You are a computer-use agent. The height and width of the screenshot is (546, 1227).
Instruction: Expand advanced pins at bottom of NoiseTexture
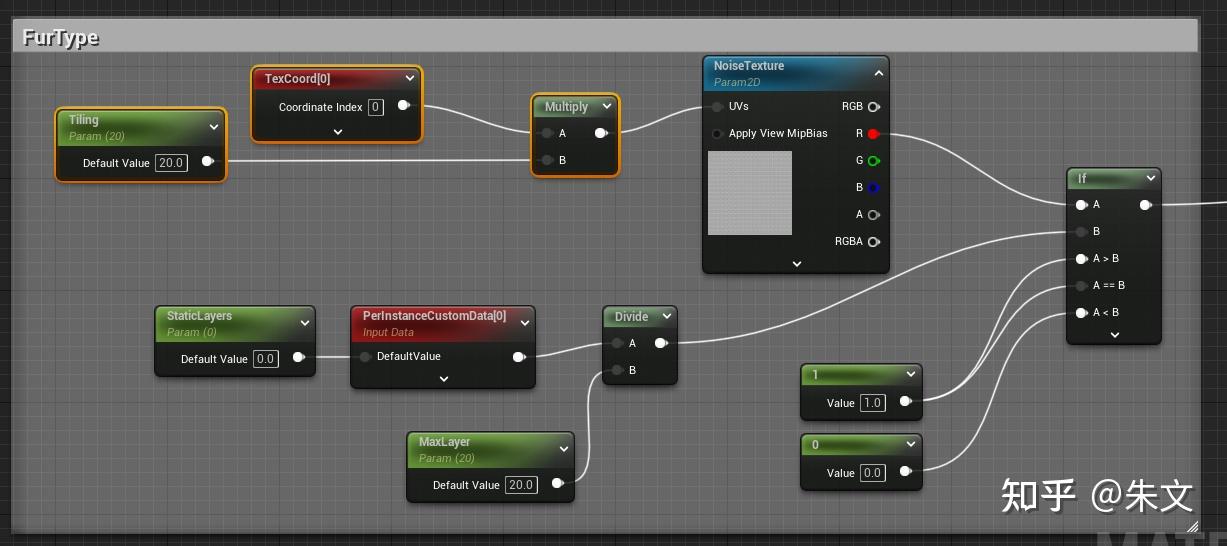click(796, 264)
